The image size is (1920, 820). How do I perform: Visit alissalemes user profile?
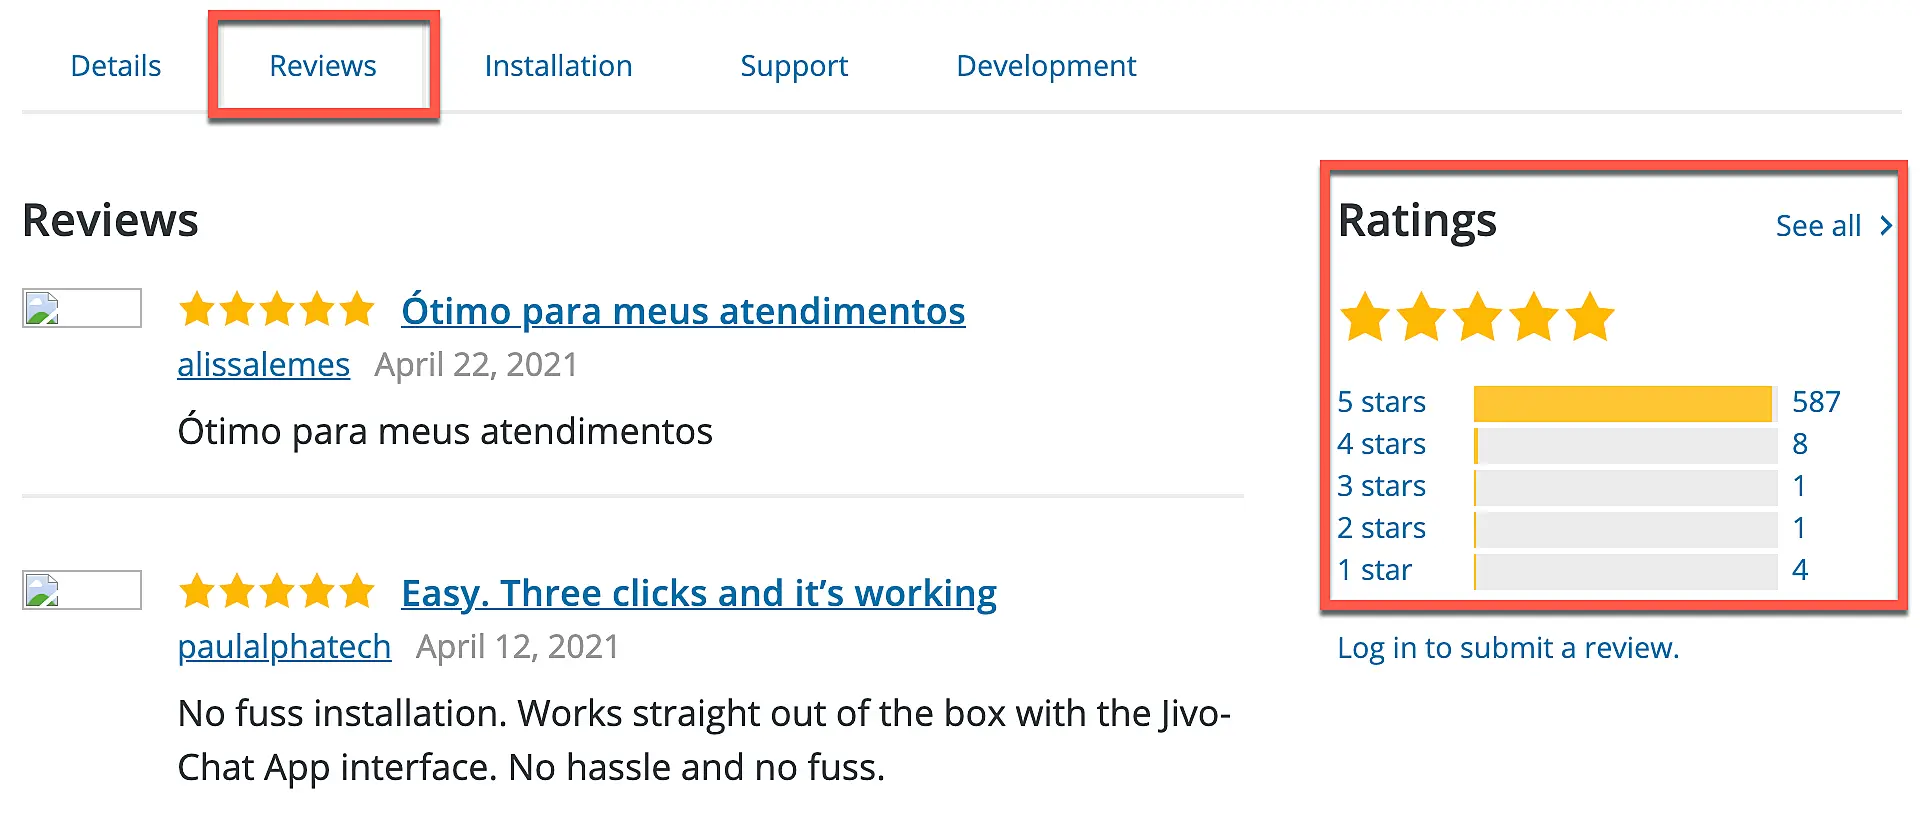(x=263, y=364)
